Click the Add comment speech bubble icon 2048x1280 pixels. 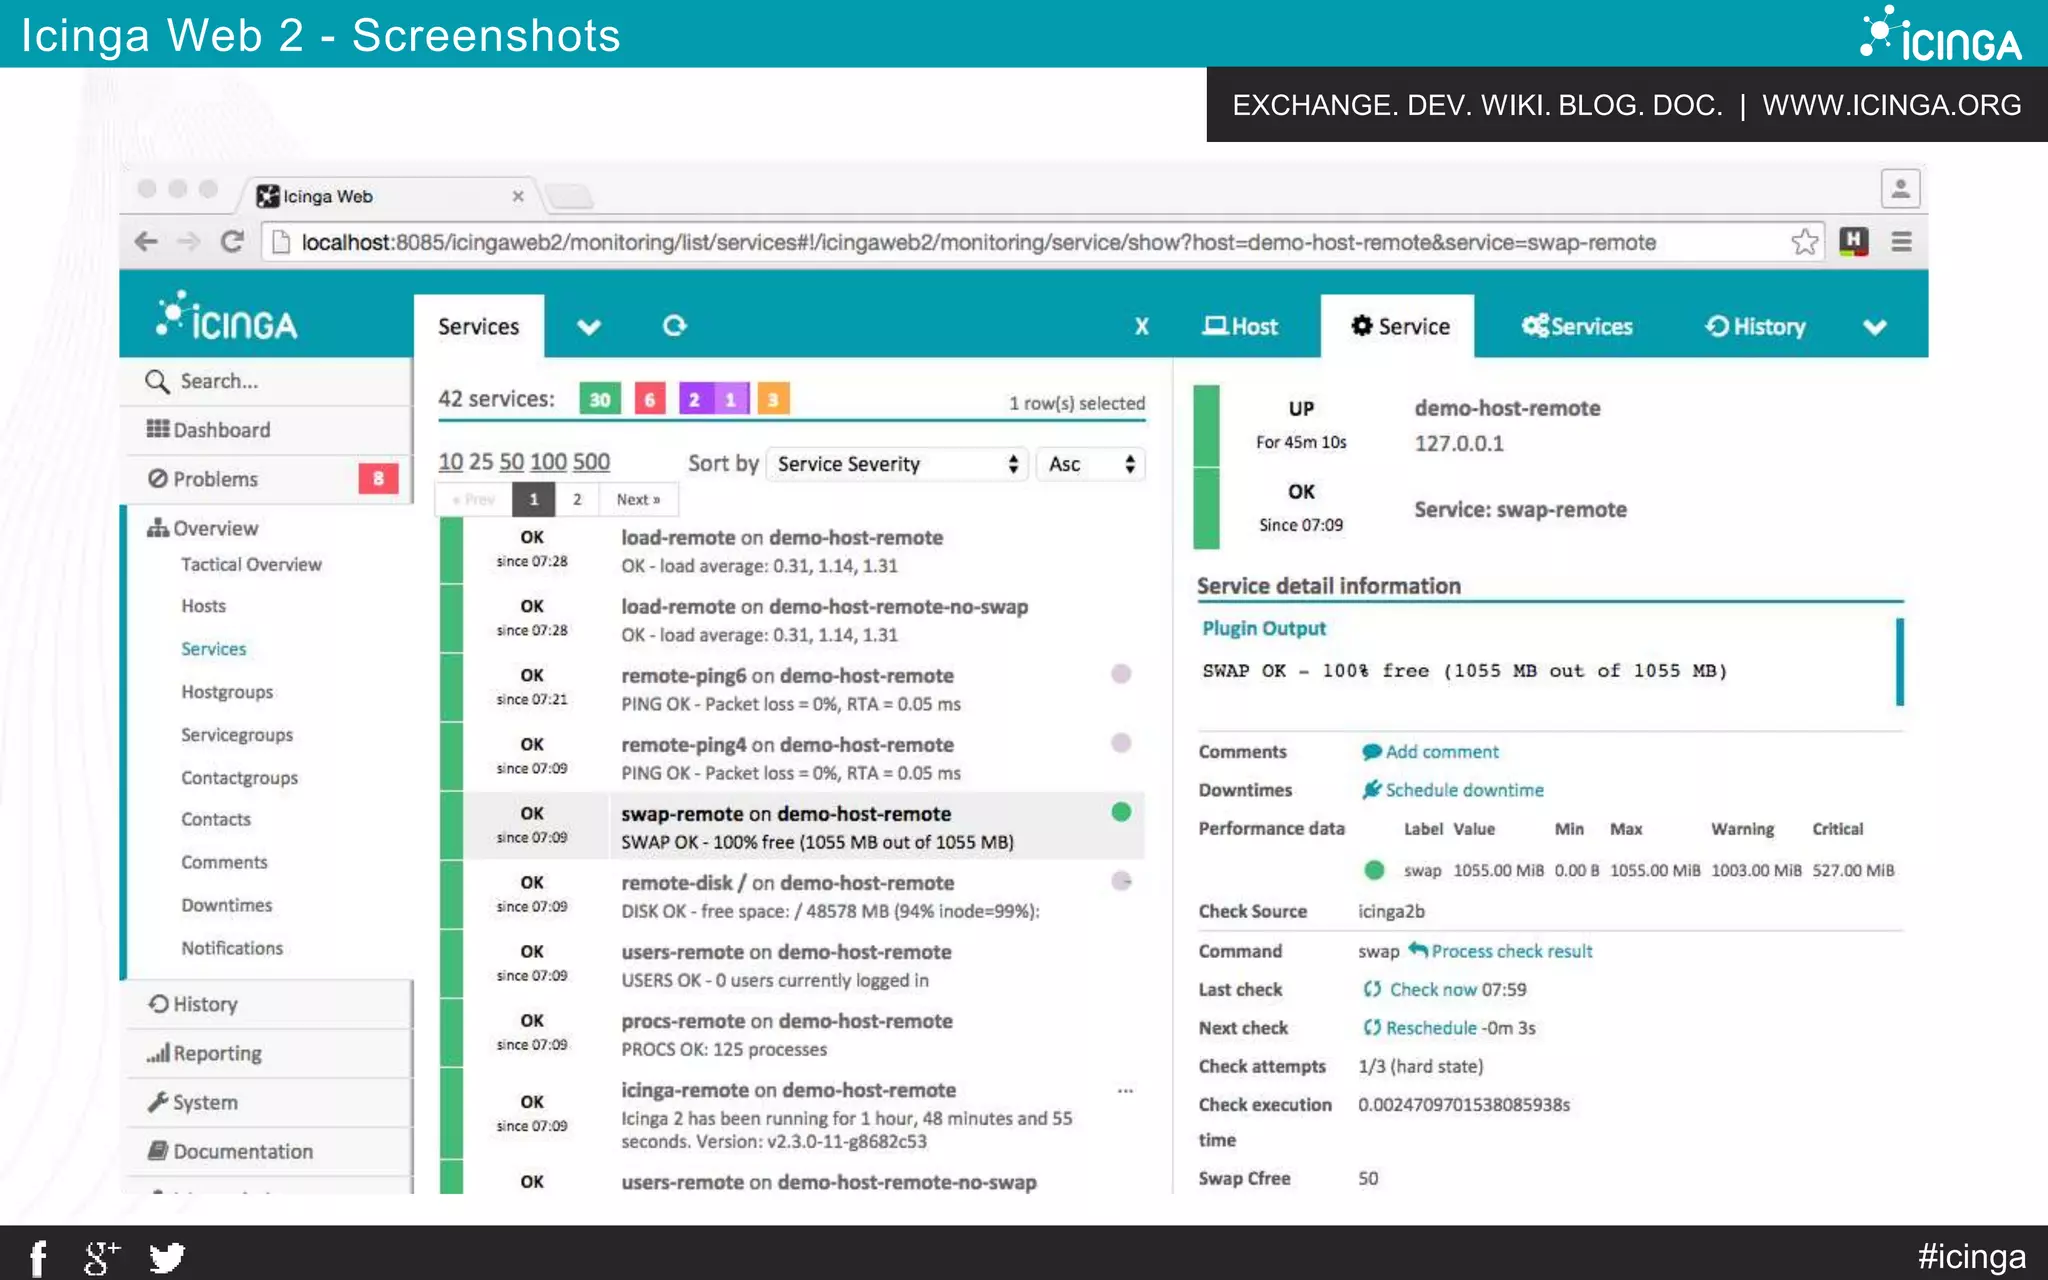(1371, 752)
